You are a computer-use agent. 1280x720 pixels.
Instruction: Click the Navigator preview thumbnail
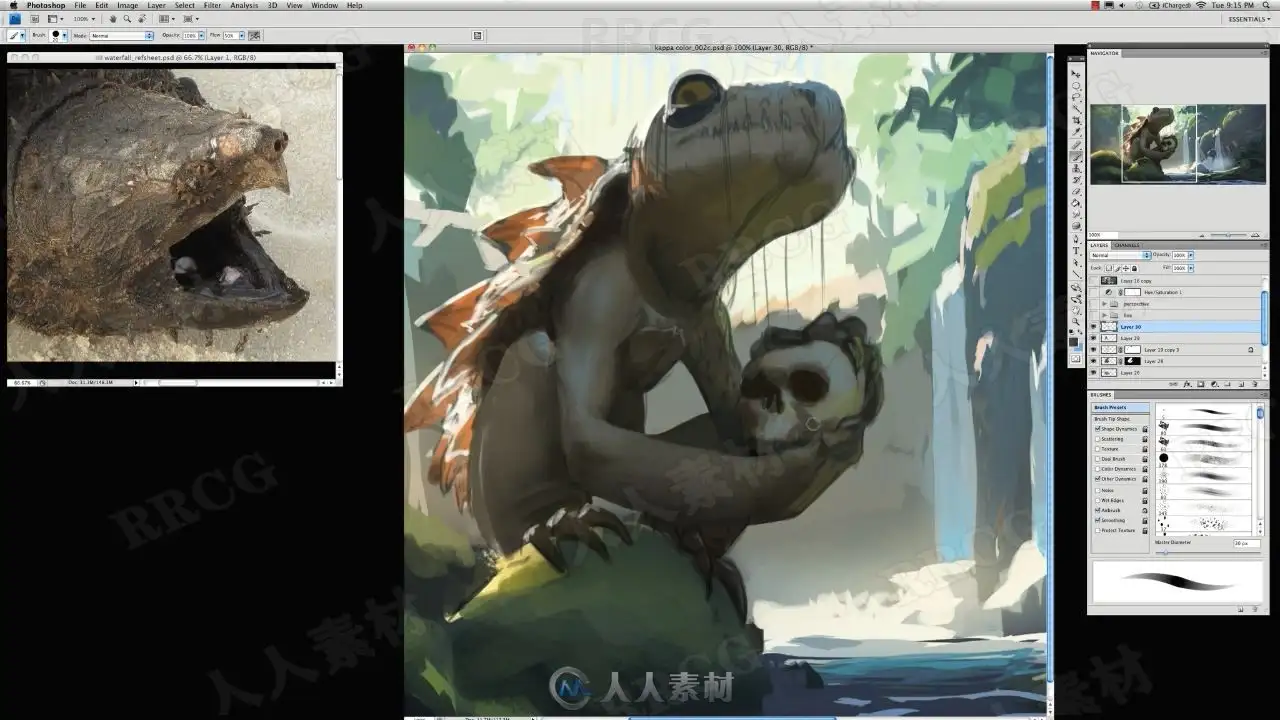click(x=1177, y=144)
